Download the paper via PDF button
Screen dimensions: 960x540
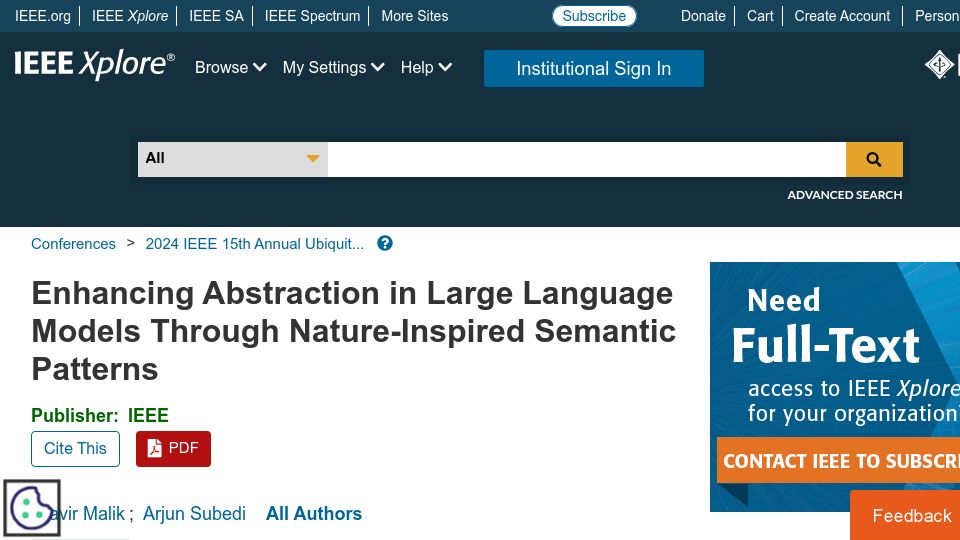[173, 449]
